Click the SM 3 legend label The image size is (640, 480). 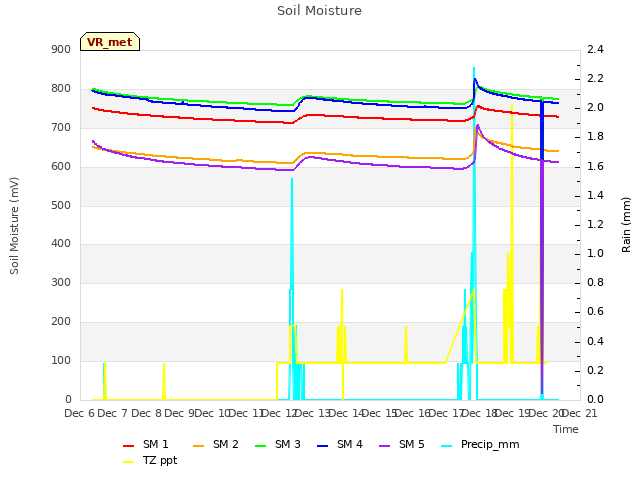pyautogui.click(x=288, y=444)
